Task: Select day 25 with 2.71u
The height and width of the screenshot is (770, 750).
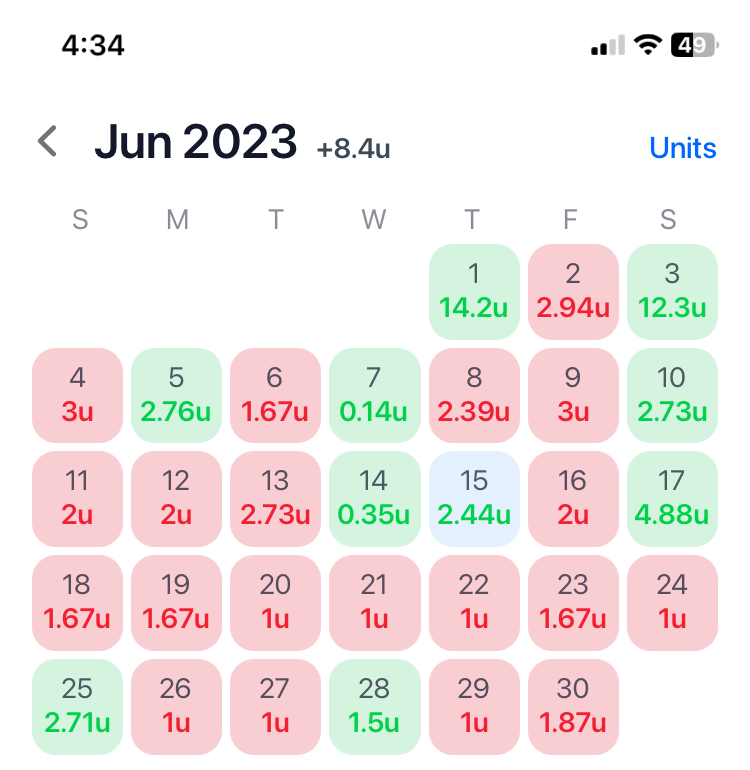Action: [77, 707]
